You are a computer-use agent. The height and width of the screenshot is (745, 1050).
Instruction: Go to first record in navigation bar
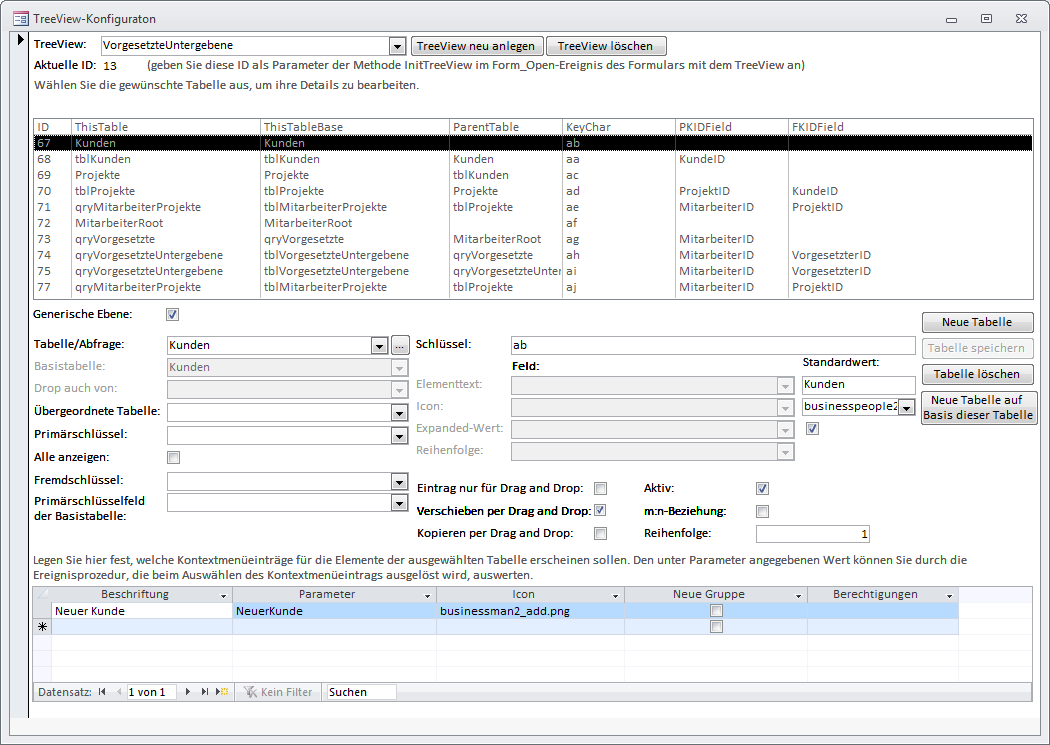pos(102,692)
